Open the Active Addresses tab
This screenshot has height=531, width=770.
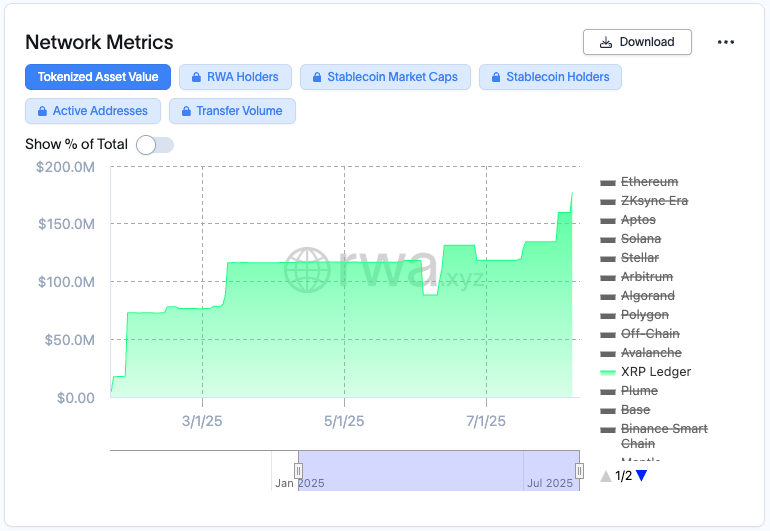(93, 111)
